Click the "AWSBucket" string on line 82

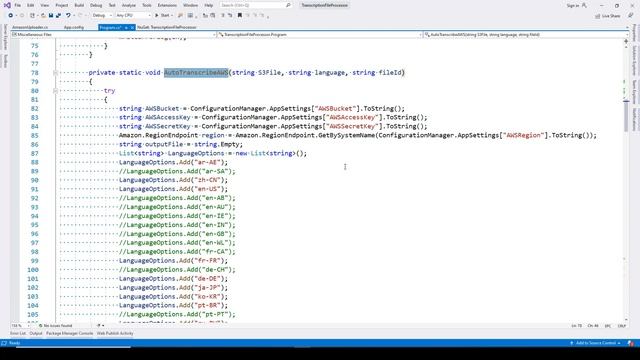335,109
